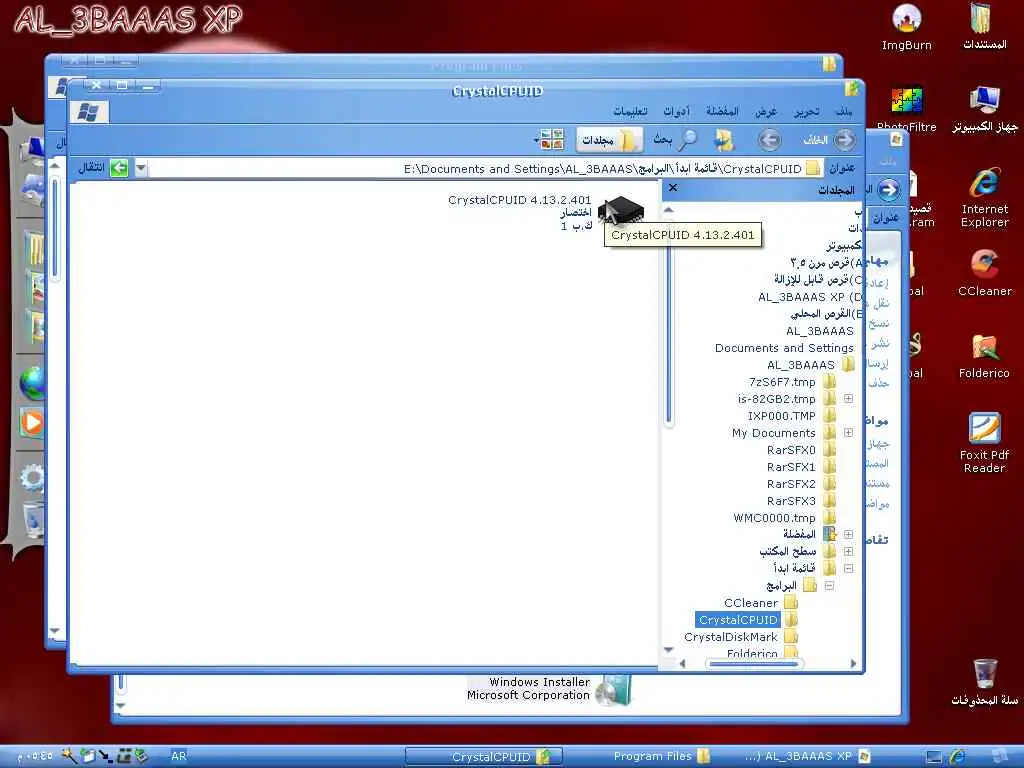Expand the المفضلة tree node
The image size is (1024, 768).
coord(848,534)
